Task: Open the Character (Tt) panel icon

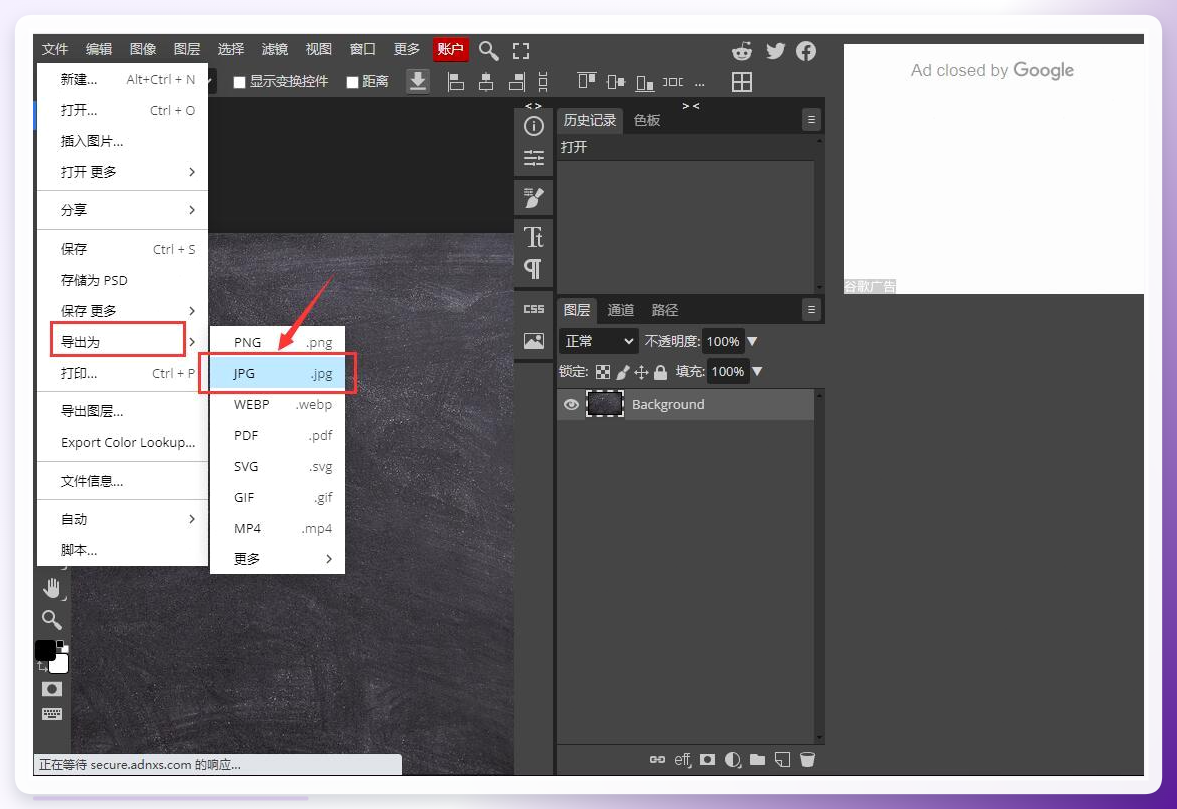Action: (x=534, y=237)
